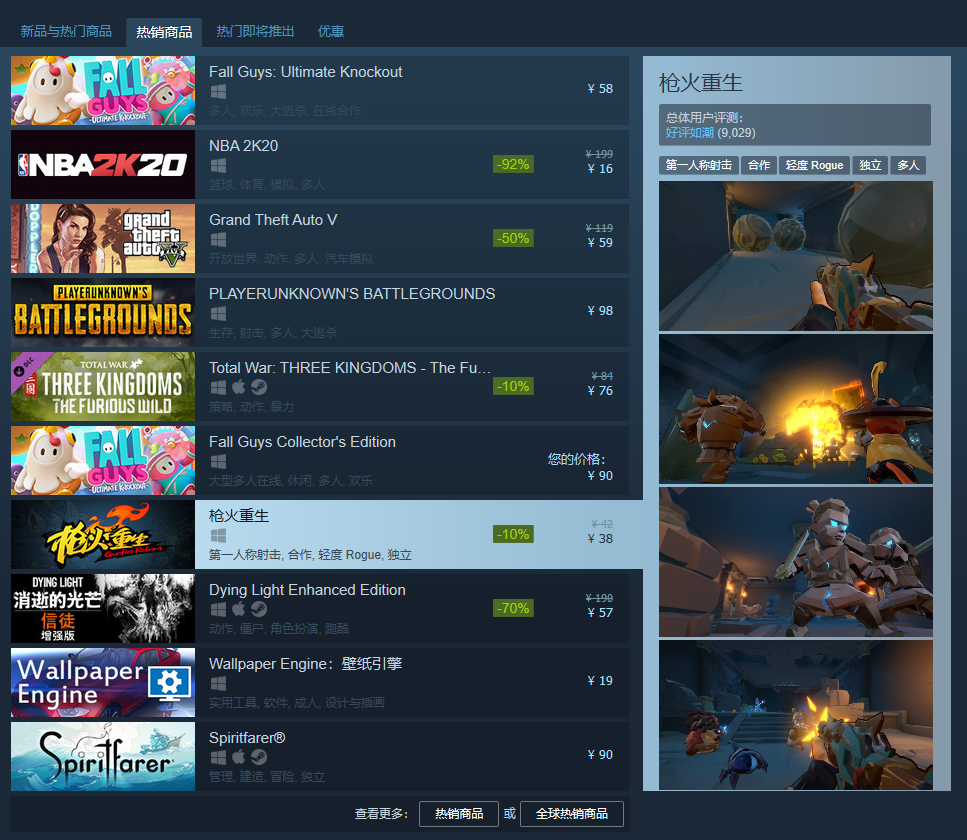Click Apple macOS icon in Spiritfarer row
The width and height of the screenshot is (967, 840).
[x=239, y=757]
